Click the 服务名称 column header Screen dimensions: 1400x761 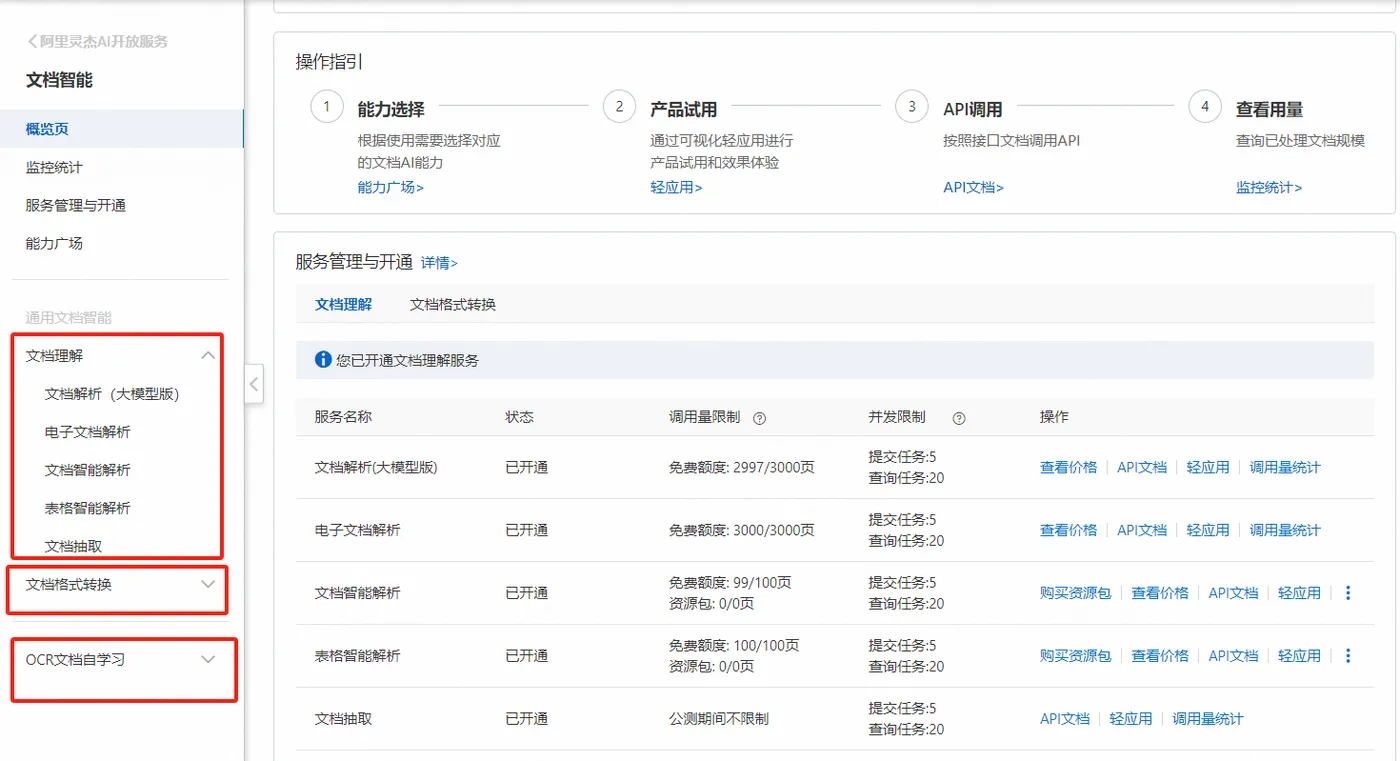click(x=343, y=417)
